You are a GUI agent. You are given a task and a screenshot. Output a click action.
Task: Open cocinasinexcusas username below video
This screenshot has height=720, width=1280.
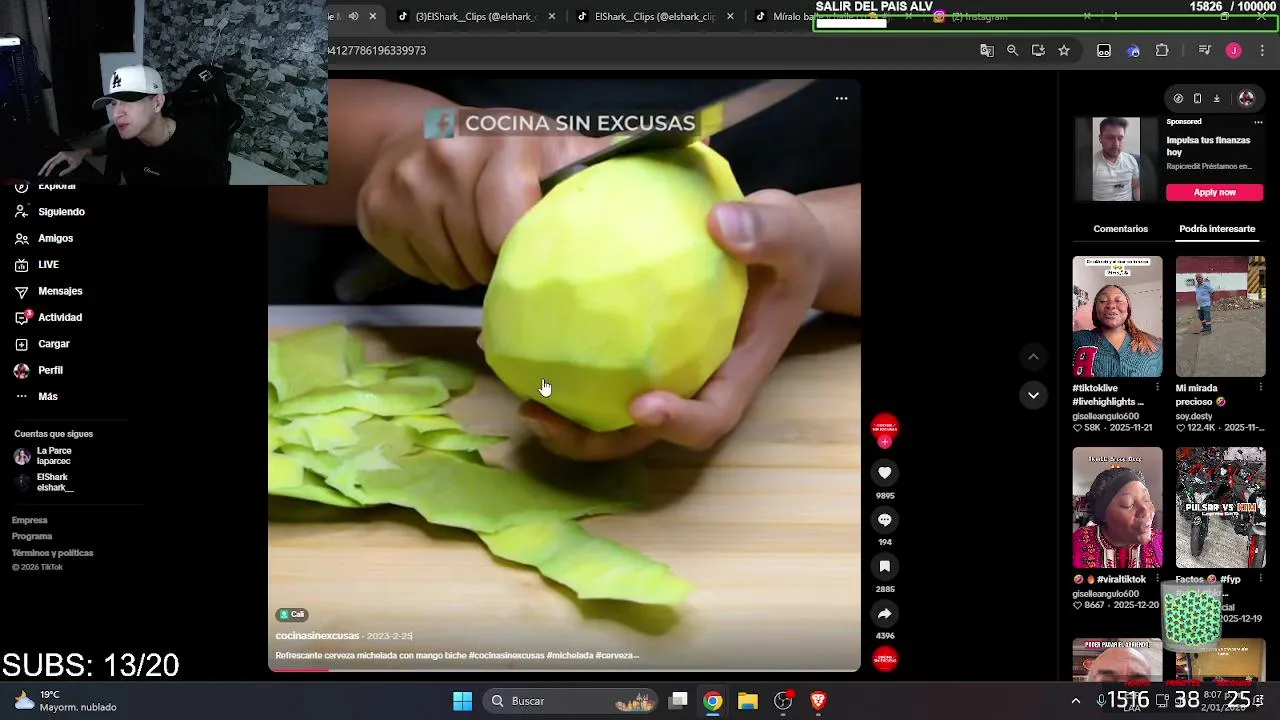tap(317, 636)
